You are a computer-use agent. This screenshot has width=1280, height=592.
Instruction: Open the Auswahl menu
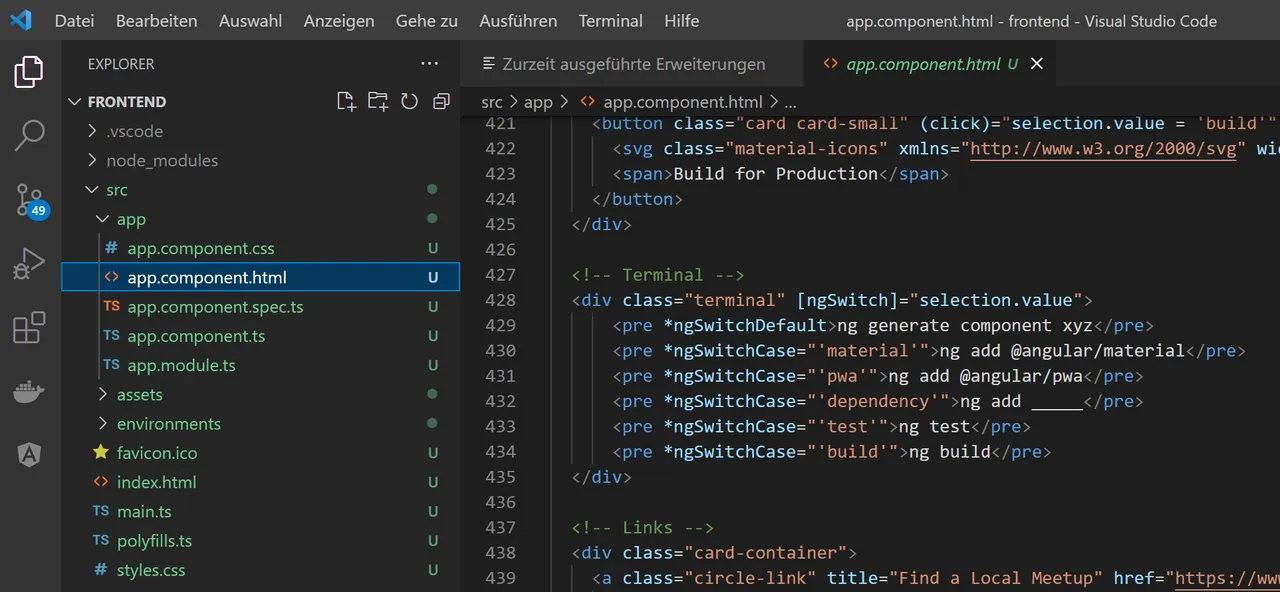pyautogui.click(x=251, y=20)
